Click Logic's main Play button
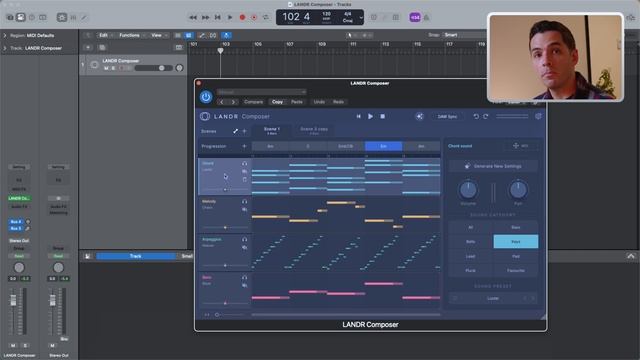This screenshot has width=640, height=360. coord(230,18)
